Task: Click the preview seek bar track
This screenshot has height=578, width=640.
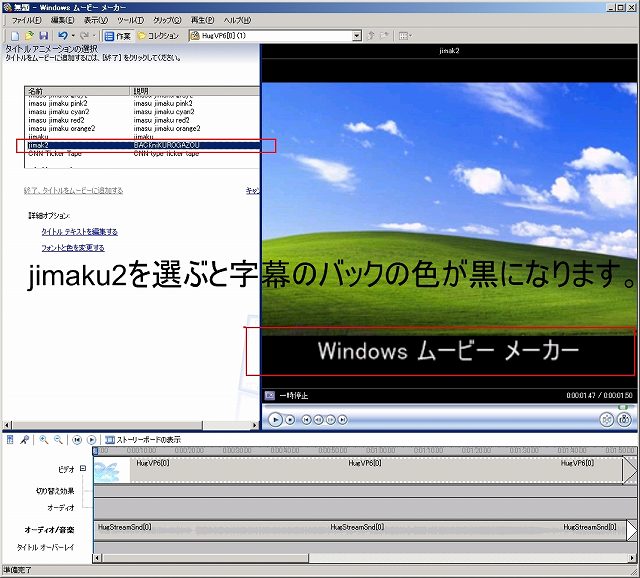Action: 447,407
